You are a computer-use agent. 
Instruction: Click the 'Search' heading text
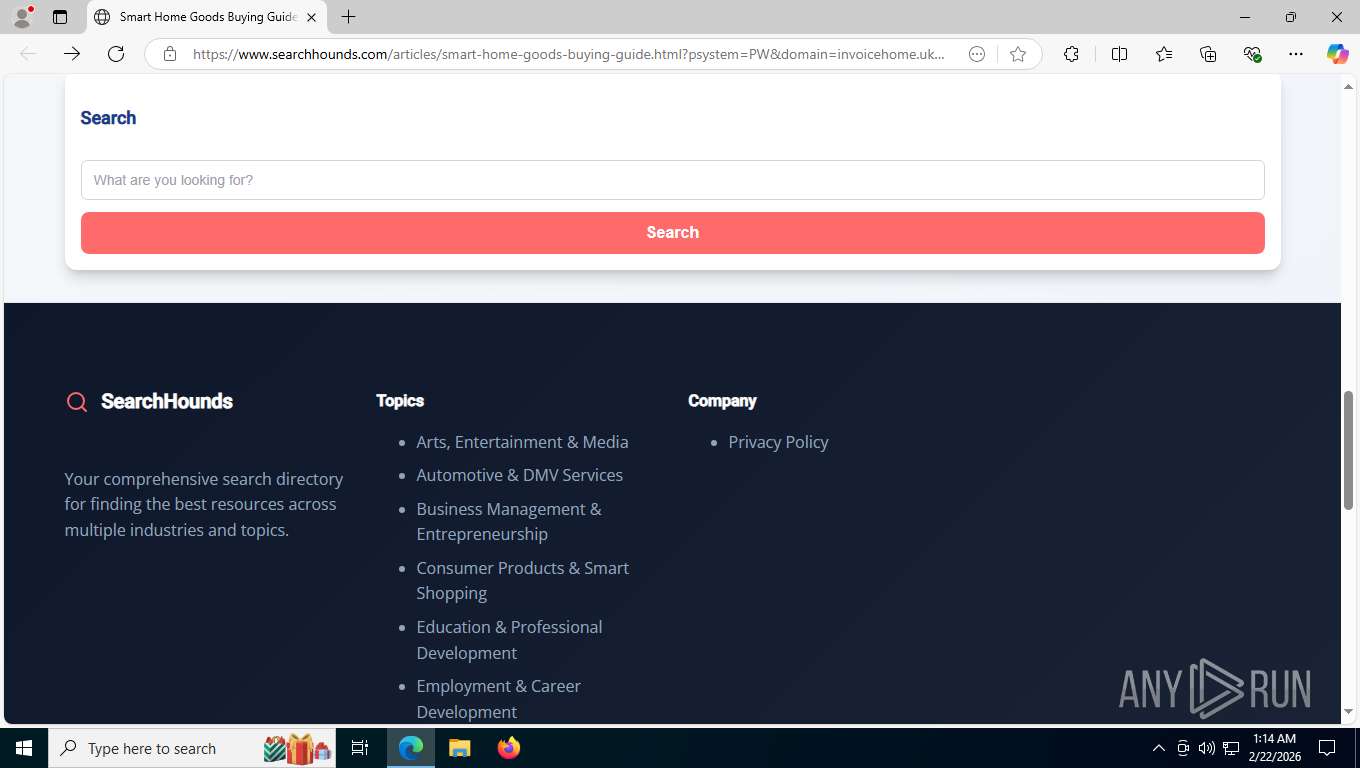pyautogui.click(x=108, y=118)
